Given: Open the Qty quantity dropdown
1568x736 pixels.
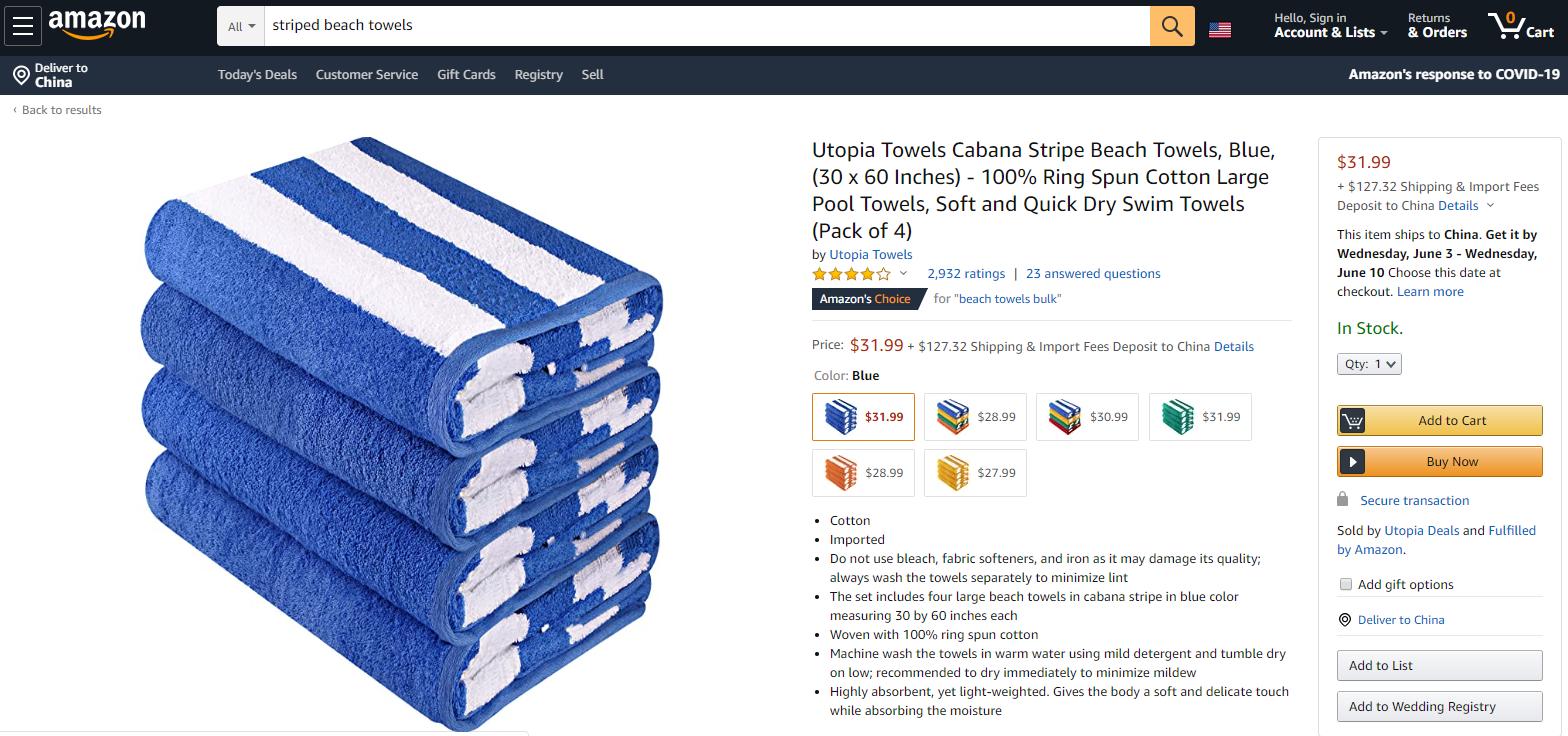Looking at the screenshot, I should click(x=1369, y=364).
